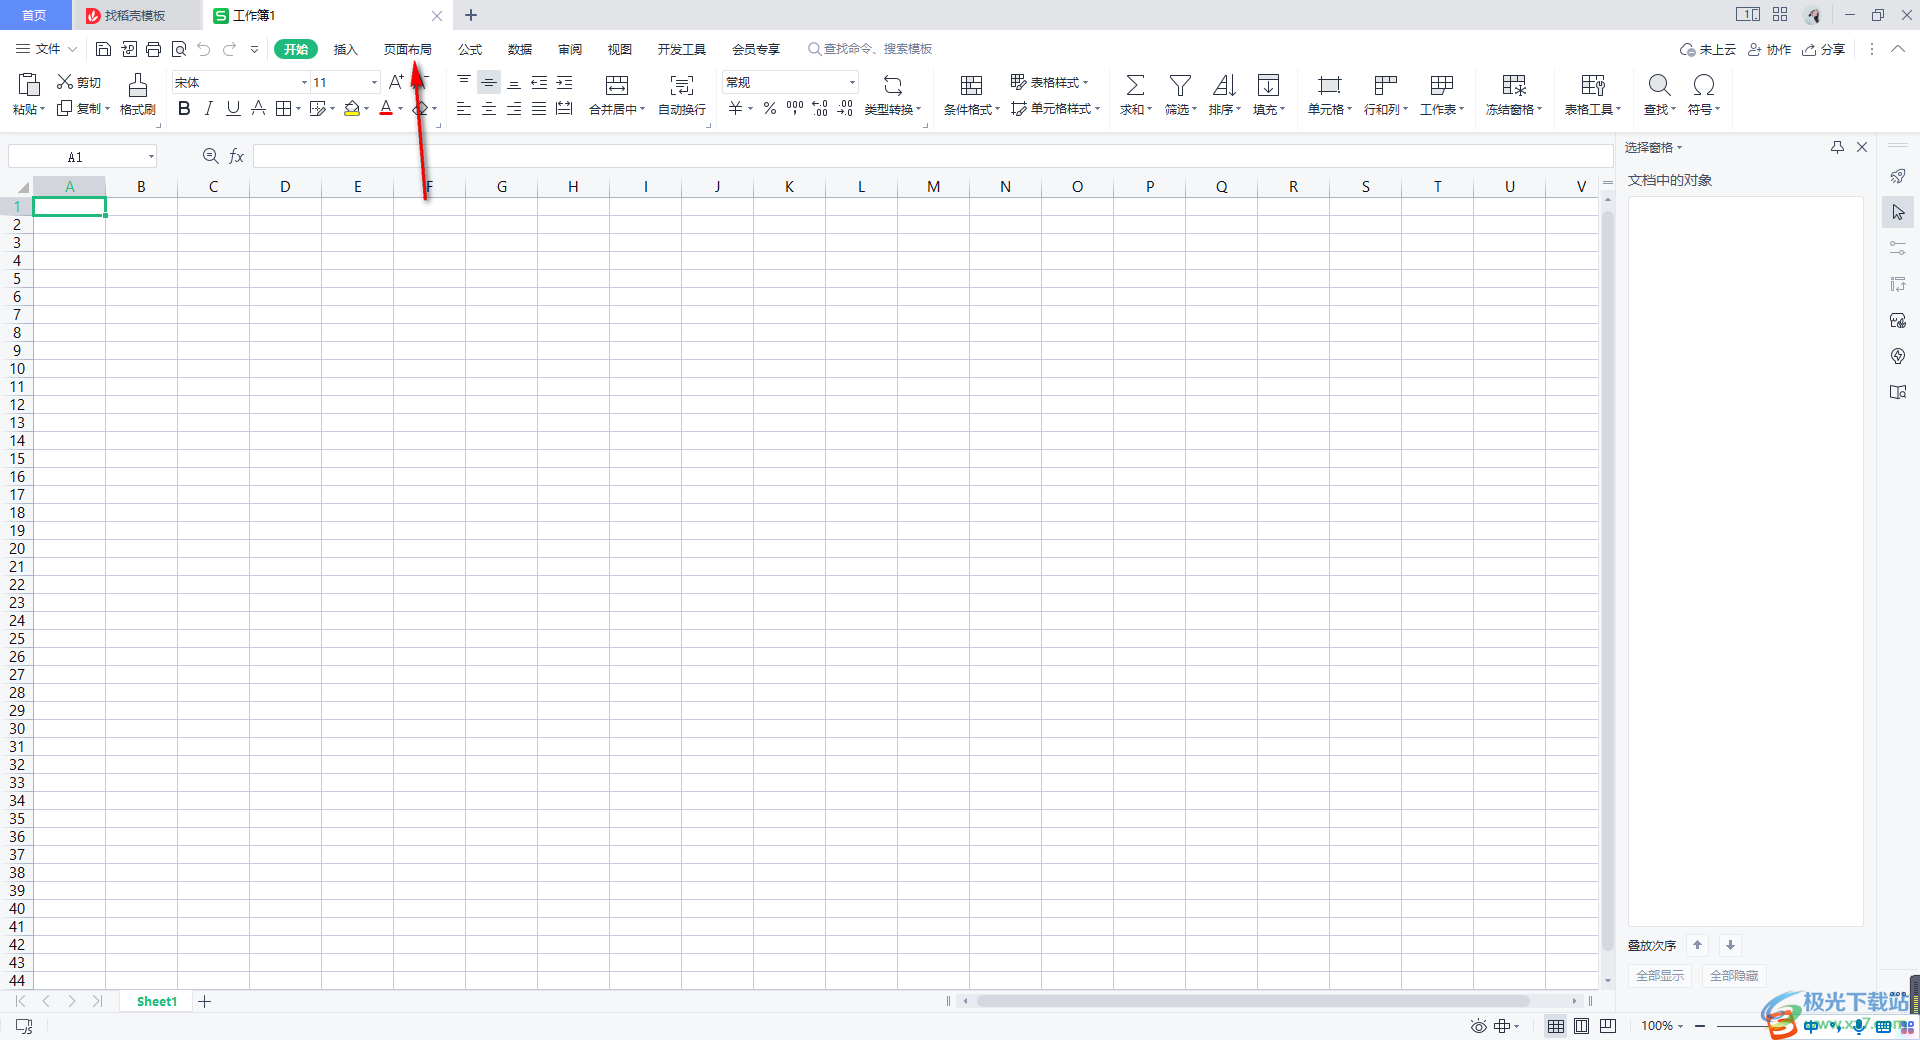1920x1040 pixels.
Task: Click Type Conversion (类型转换) icon
Action: (x=893, y=85)
